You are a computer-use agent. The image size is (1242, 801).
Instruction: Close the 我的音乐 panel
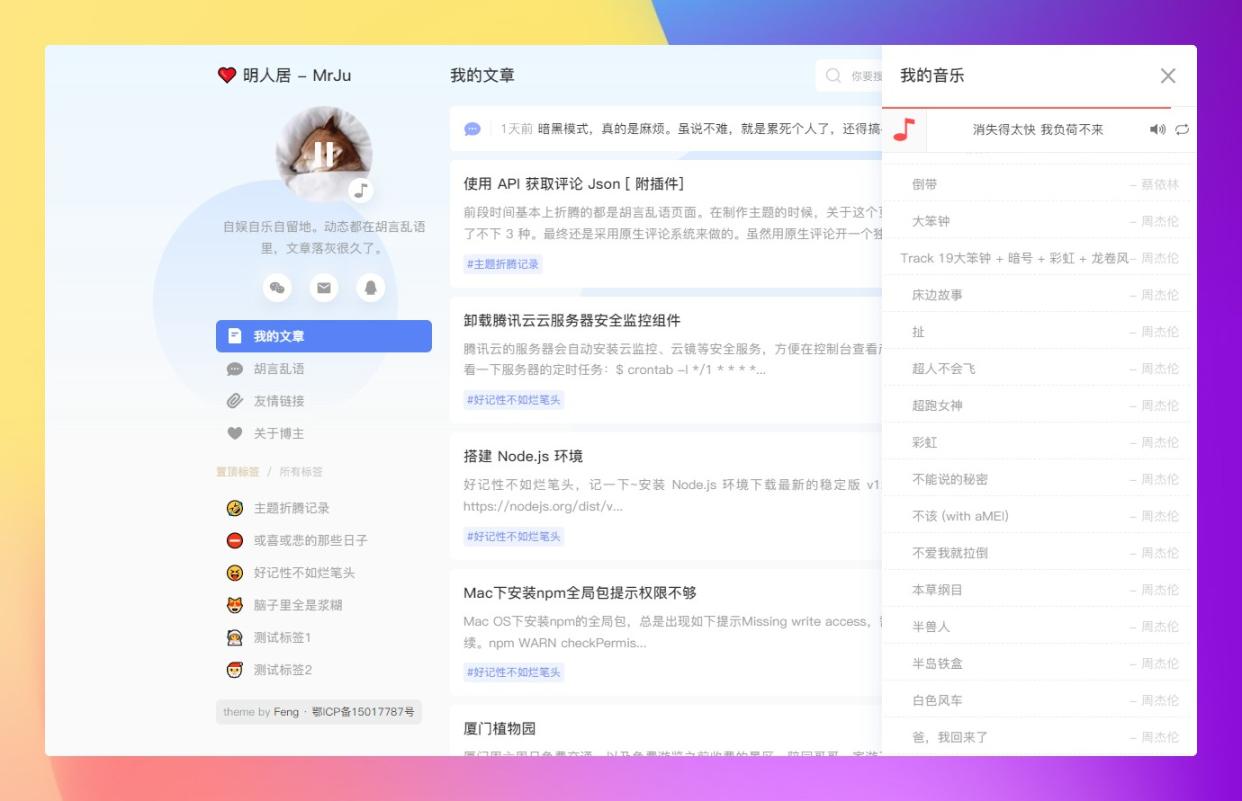(1168, 76)
